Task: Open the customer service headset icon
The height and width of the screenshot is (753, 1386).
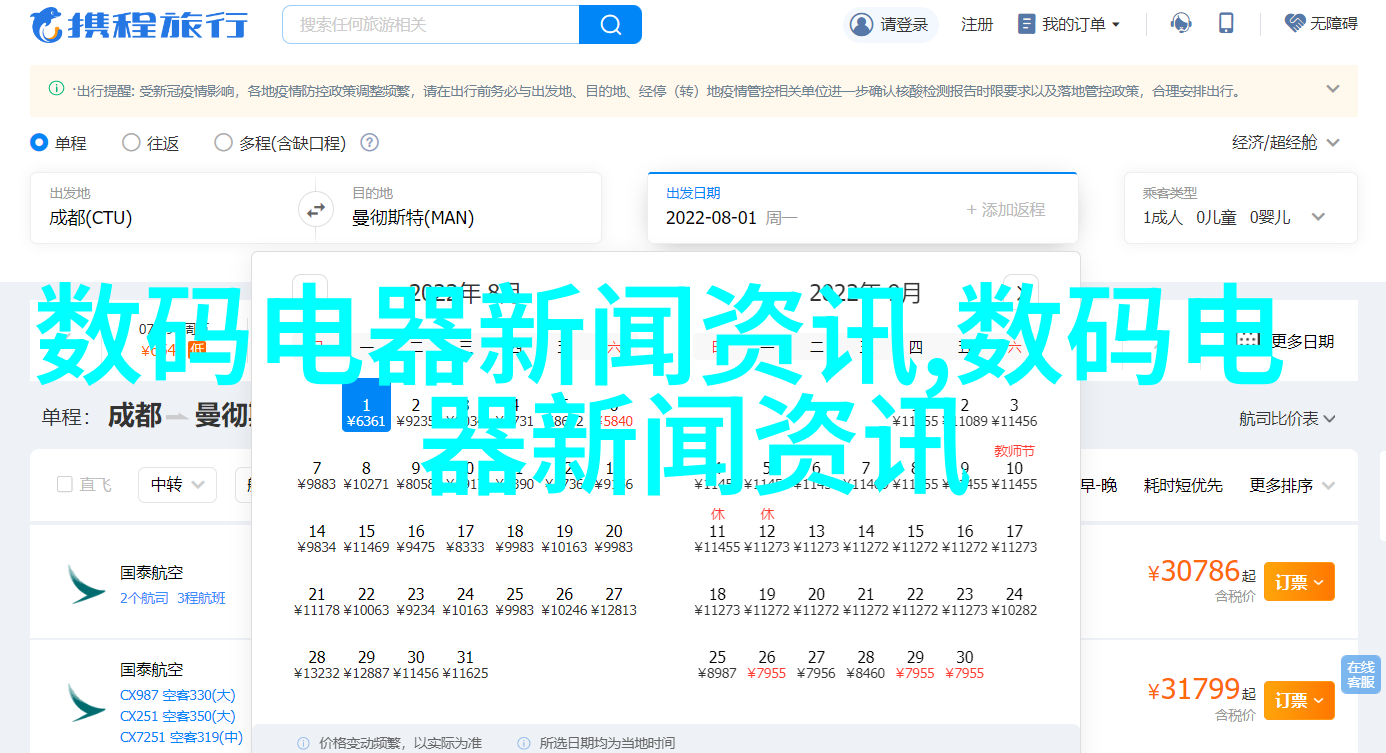Action: coord(1181,24)
